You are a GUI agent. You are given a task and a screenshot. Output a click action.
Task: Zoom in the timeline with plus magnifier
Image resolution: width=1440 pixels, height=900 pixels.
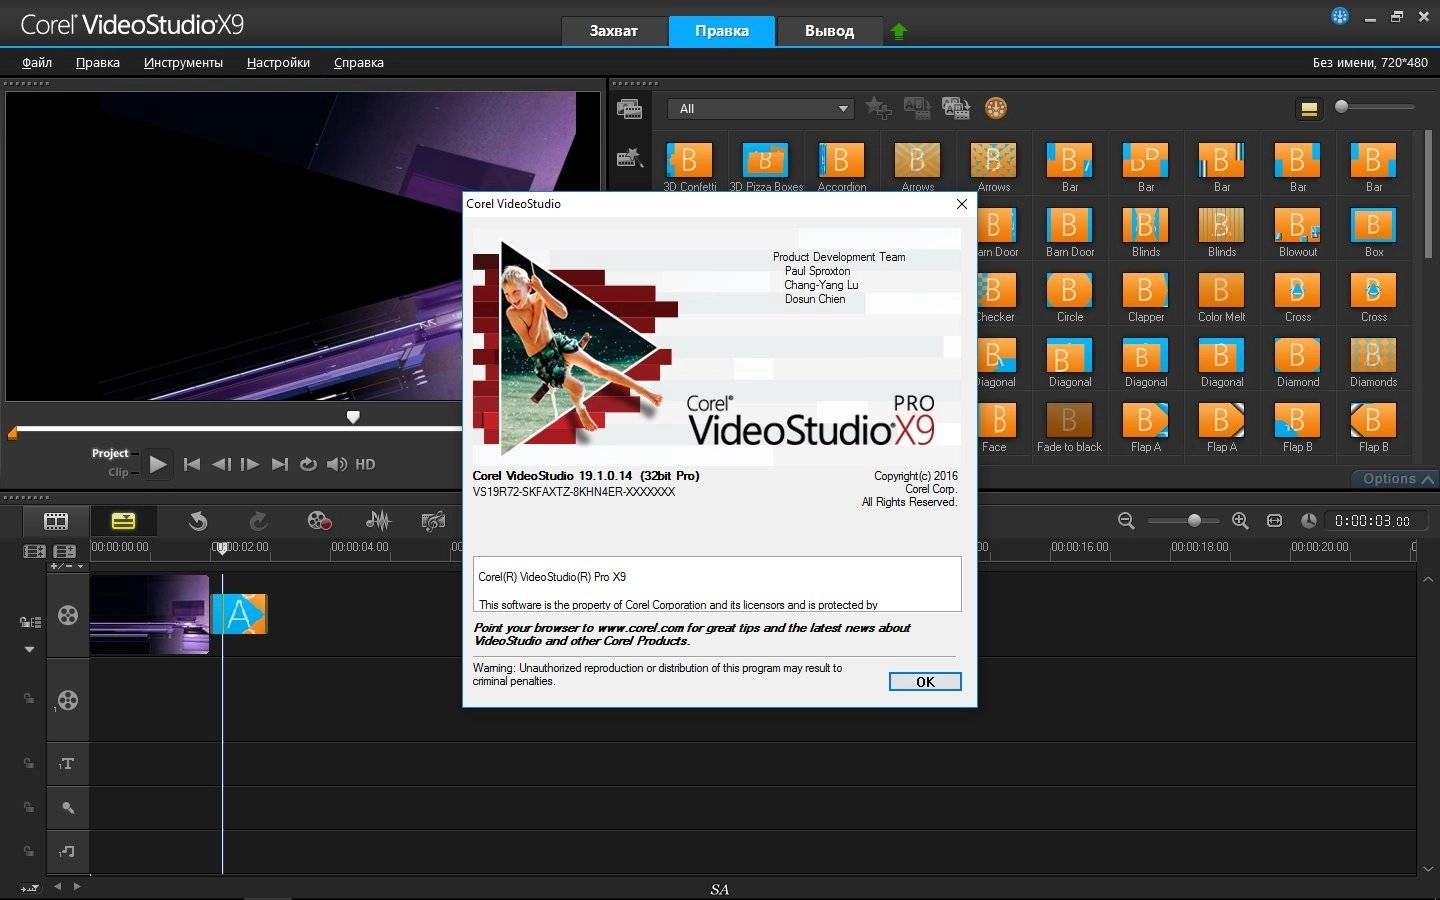(1240, 521)
